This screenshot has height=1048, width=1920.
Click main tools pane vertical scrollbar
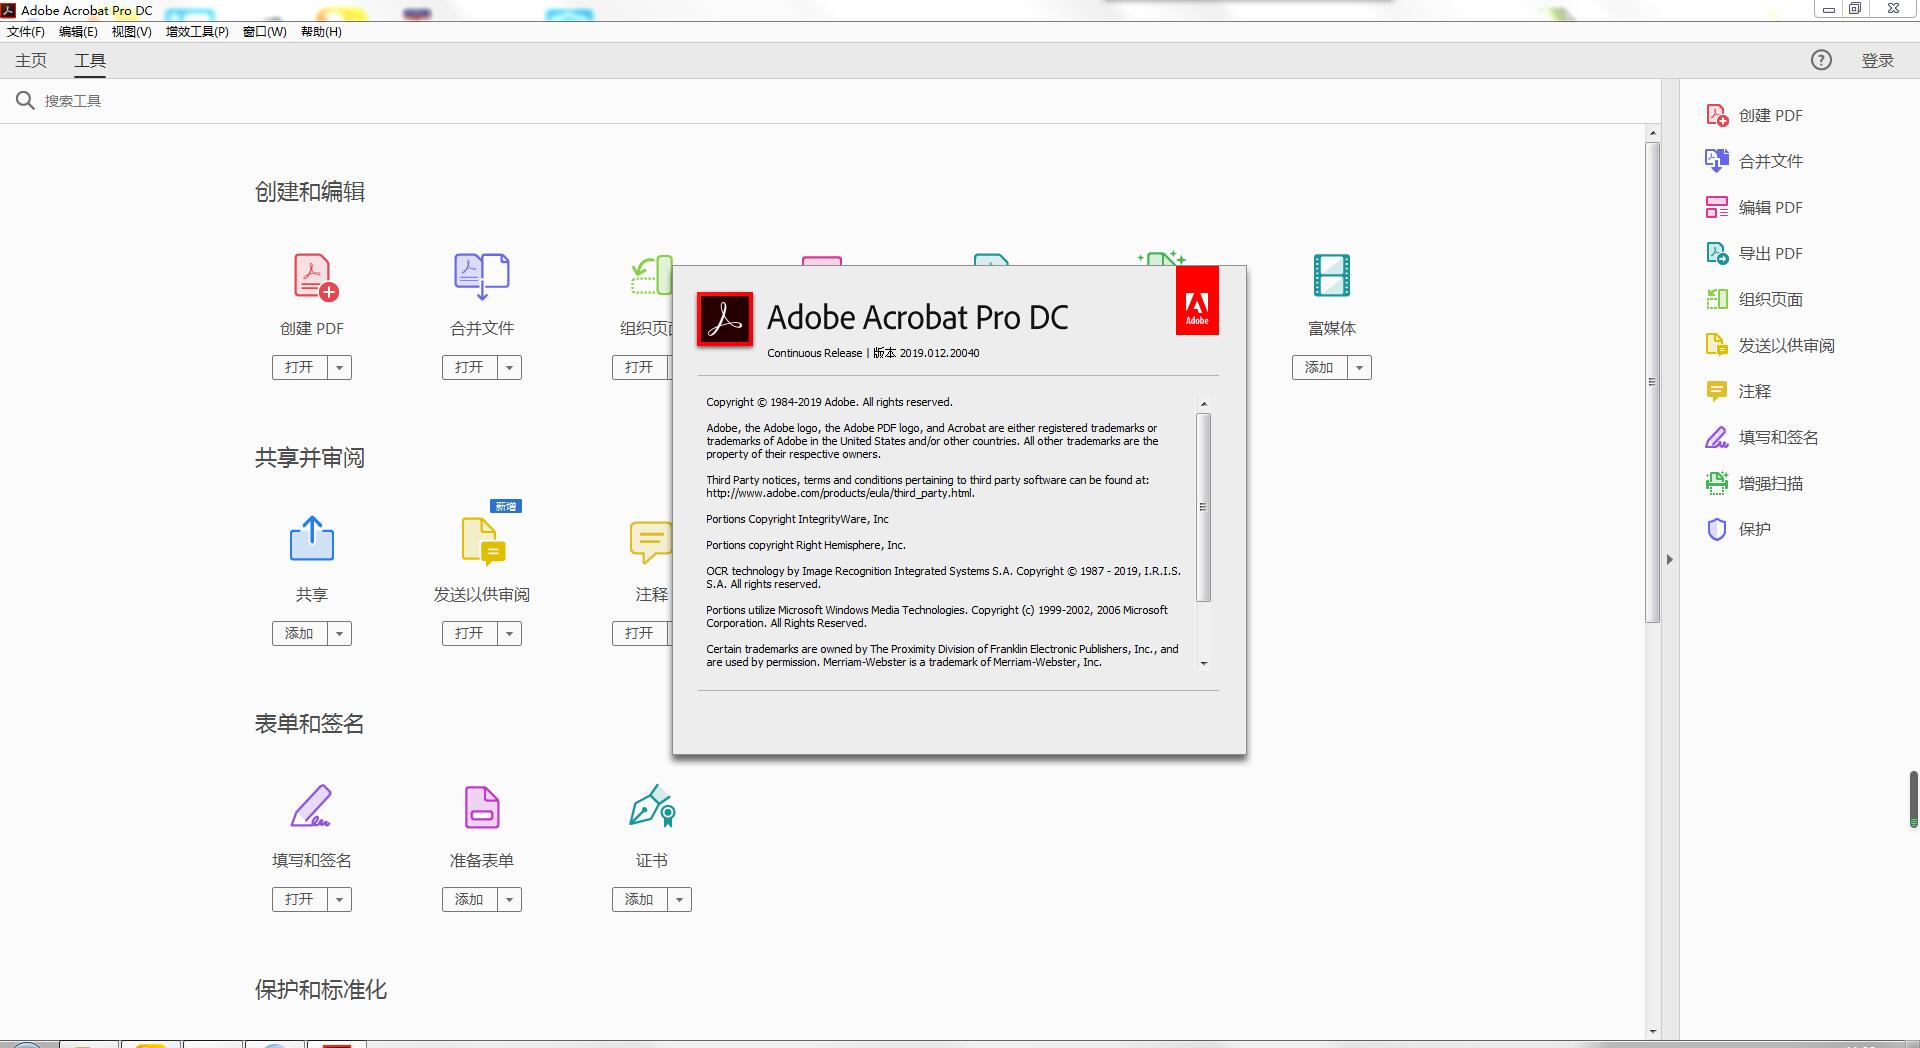1652,381
